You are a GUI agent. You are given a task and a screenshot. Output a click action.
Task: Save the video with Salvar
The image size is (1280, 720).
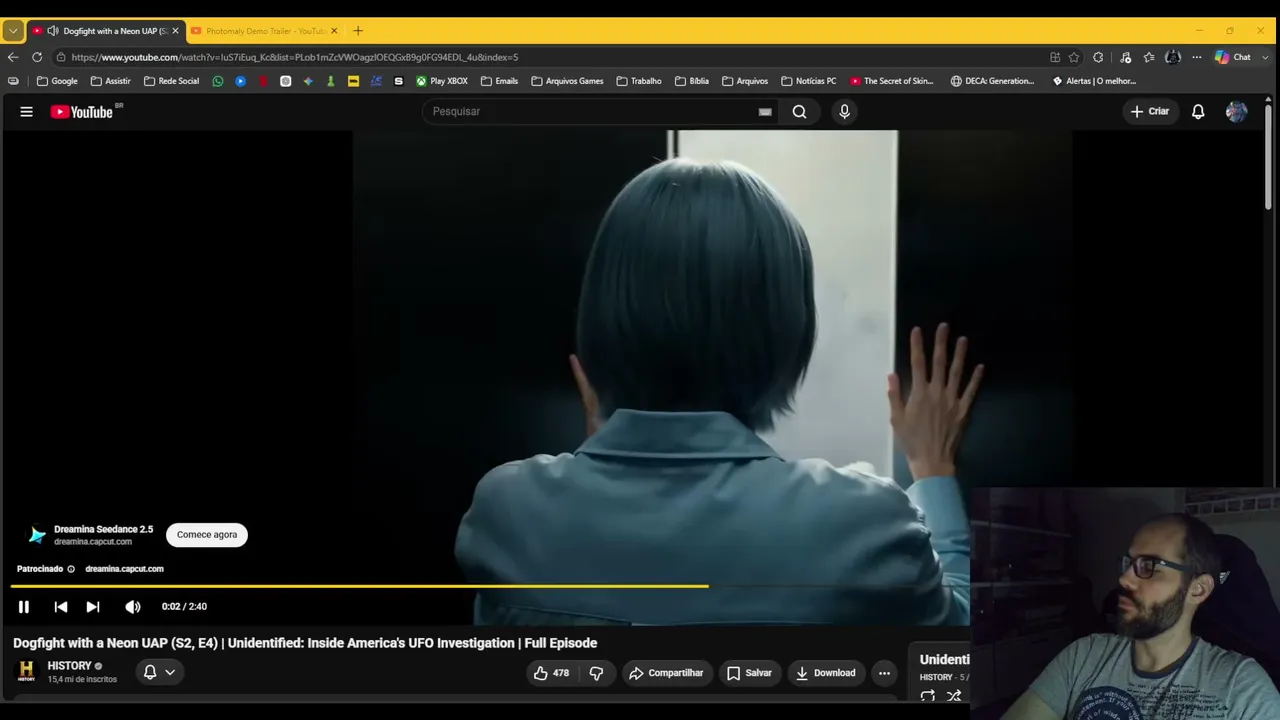[x=749, y=673]
